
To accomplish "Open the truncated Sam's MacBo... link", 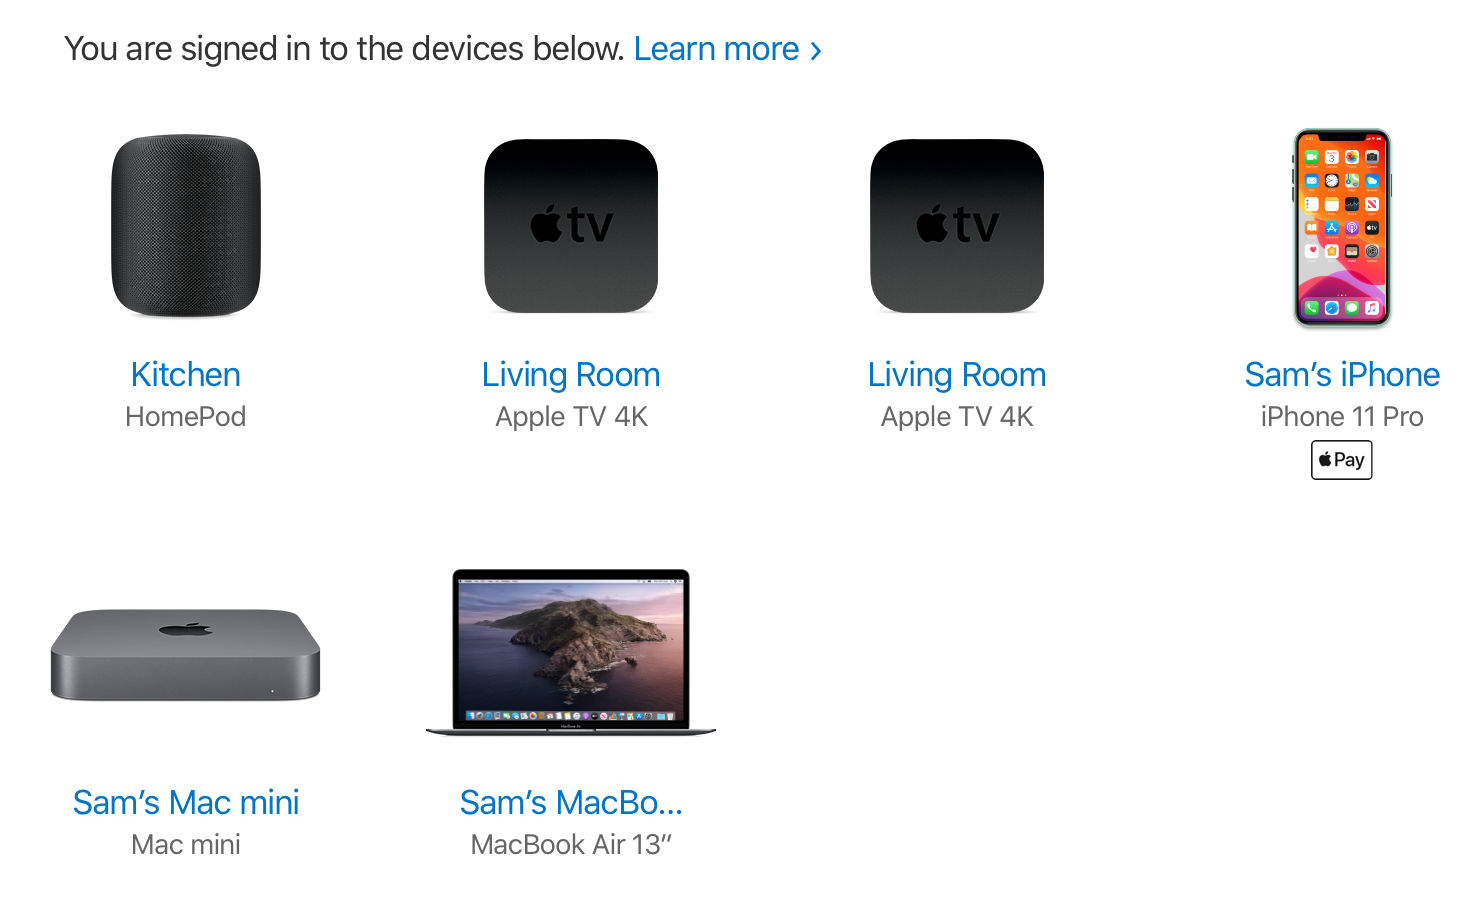I will pyautogui.click(x=571, y=803).
